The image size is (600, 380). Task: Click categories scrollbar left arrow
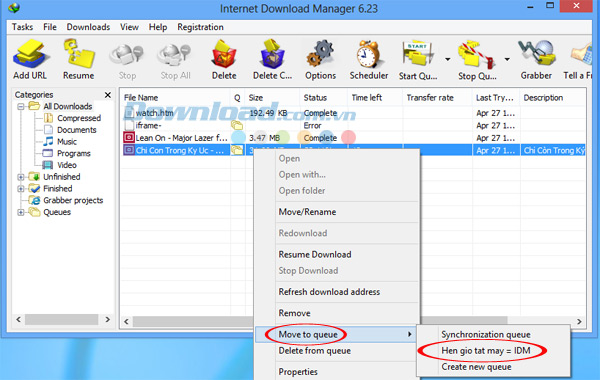point(18,319)
